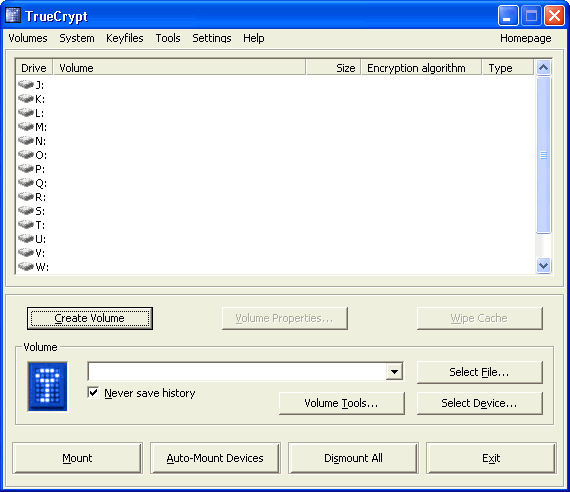Open the Keyfiles menu
570x492 pixels.
125,38
